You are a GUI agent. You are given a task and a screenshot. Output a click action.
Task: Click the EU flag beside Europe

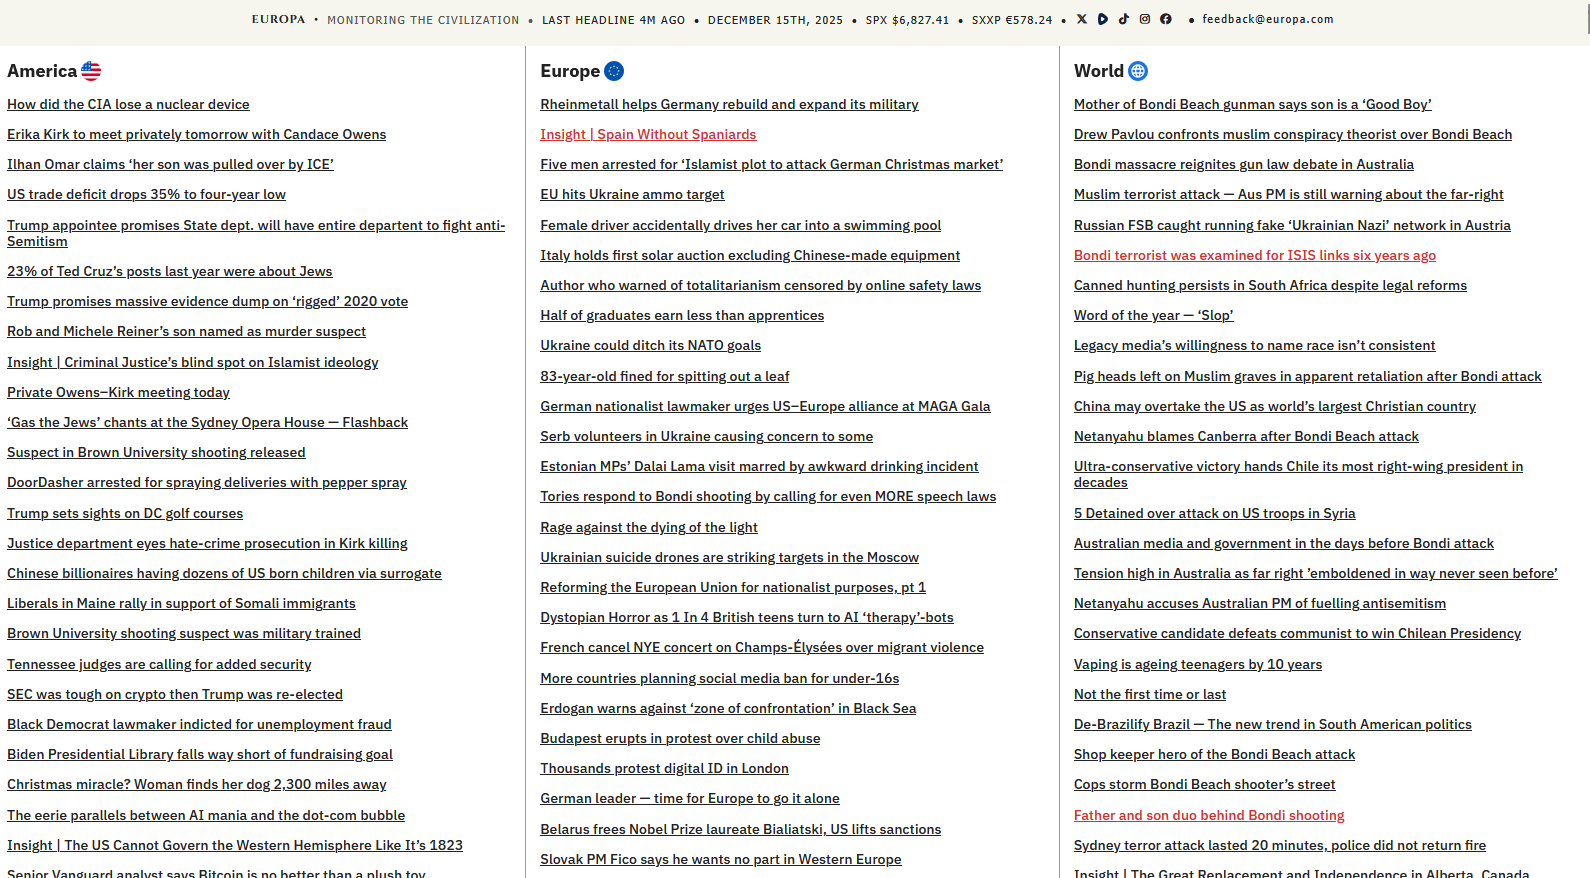614,71
